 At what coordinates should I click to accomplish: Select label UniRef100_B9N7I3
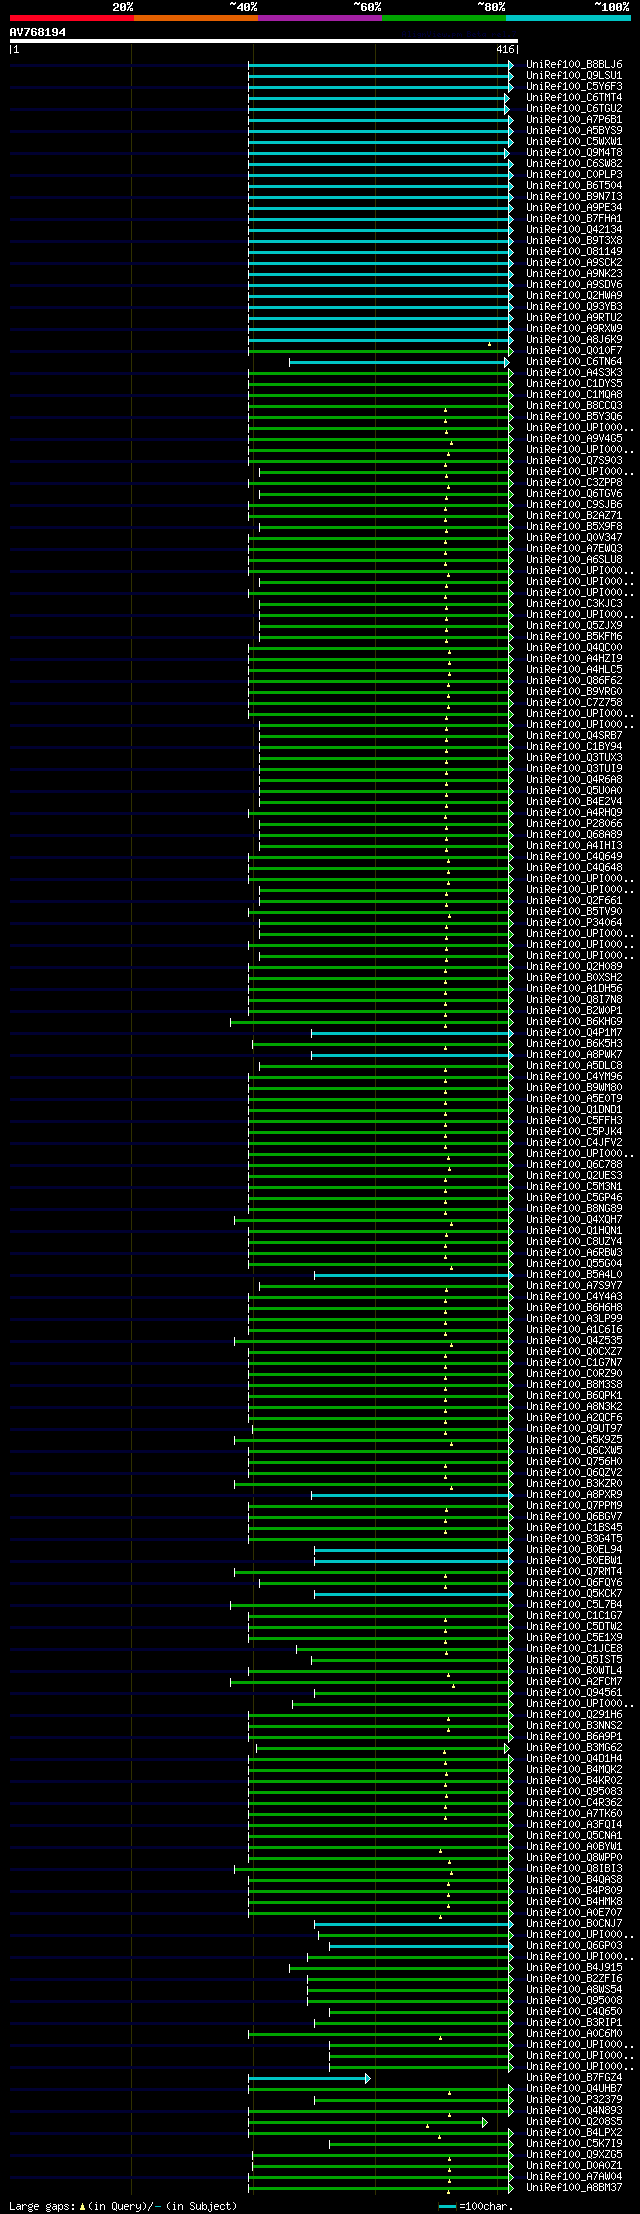coord(574,196)
